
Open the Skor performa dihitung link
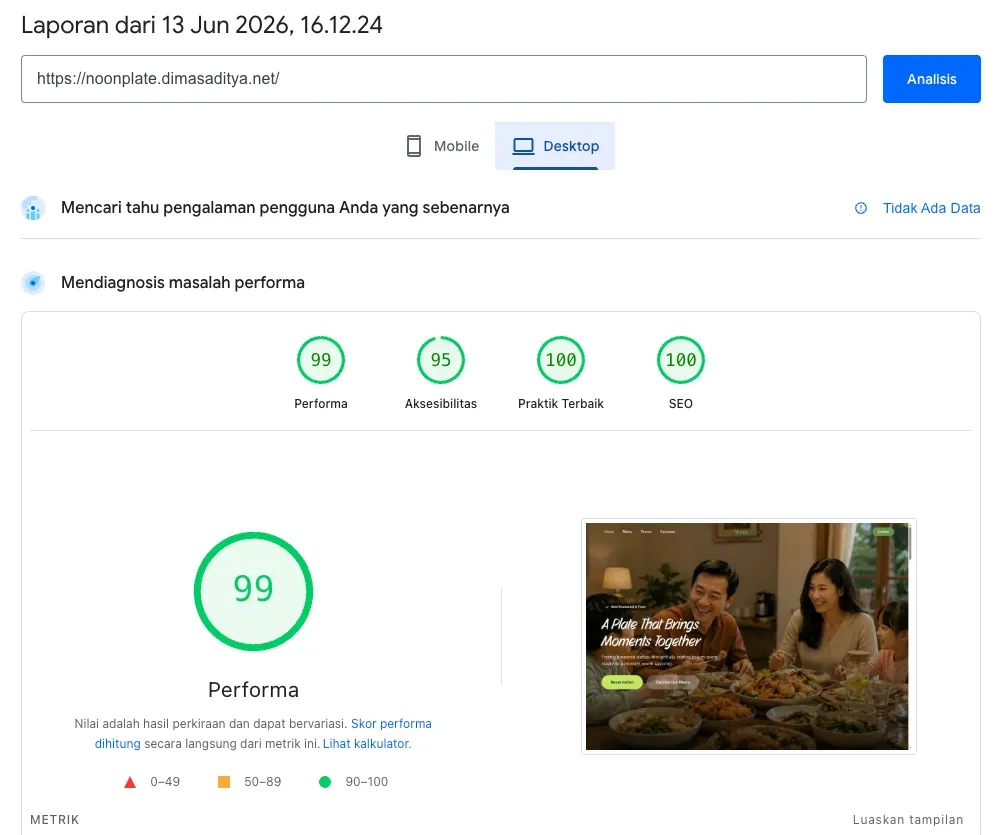pyautogui.click(x=391, y=724)
